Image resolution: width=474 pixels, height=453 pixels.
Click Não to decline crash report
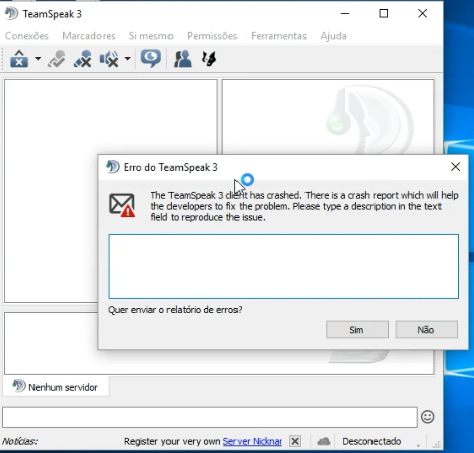click(427, 330)
